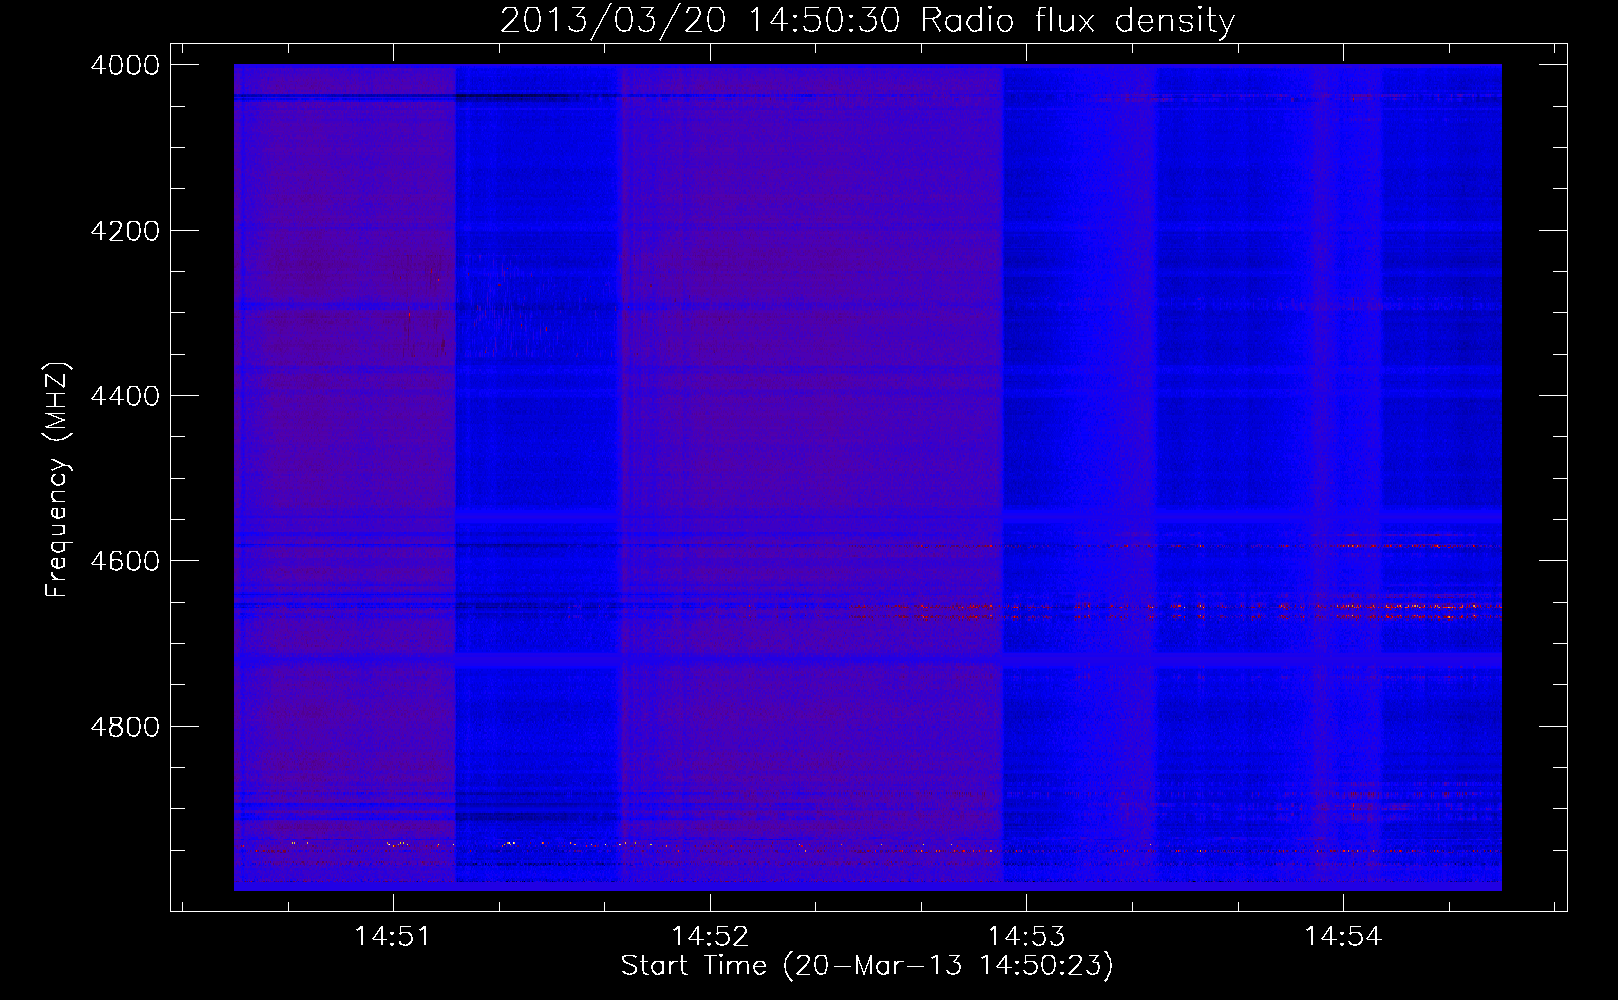This screenshot has width=1618, height=1000.
Task: Click the 4400 frequency tick label
Action: pyautogui.click(x=125, y=396)
